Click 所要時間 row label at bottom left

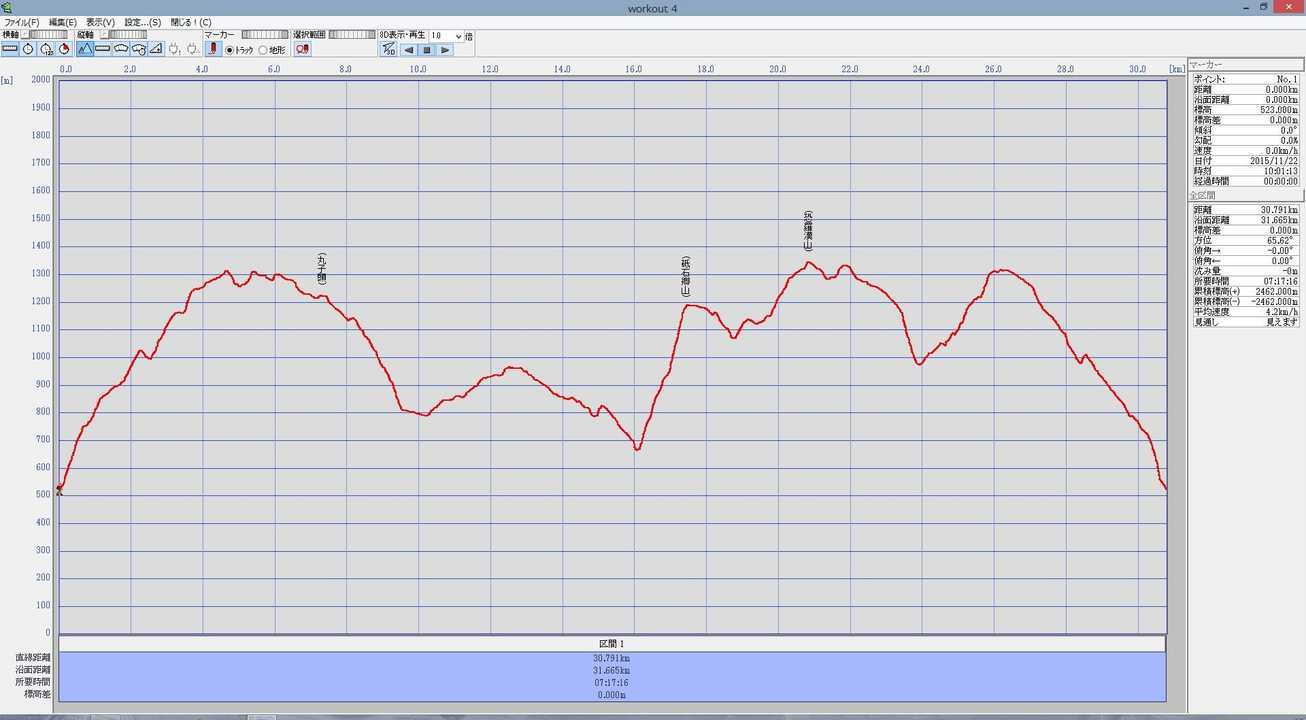34,682
